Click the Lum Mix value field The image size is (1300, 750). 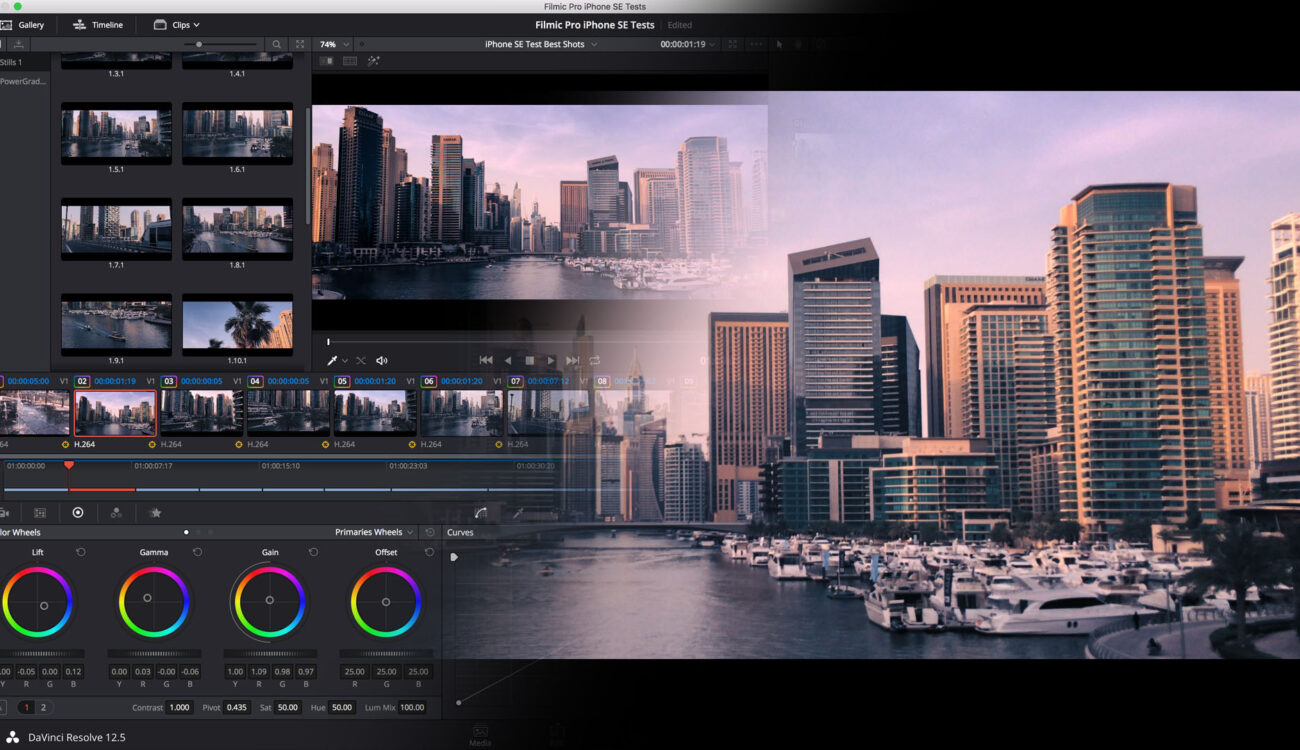412,707
